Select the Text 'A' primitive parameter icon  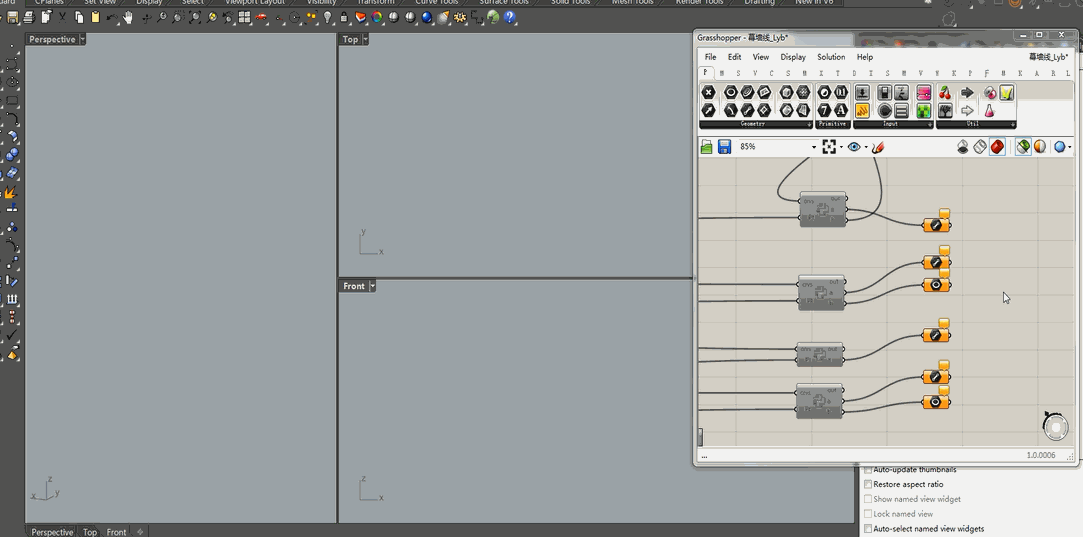841,111
